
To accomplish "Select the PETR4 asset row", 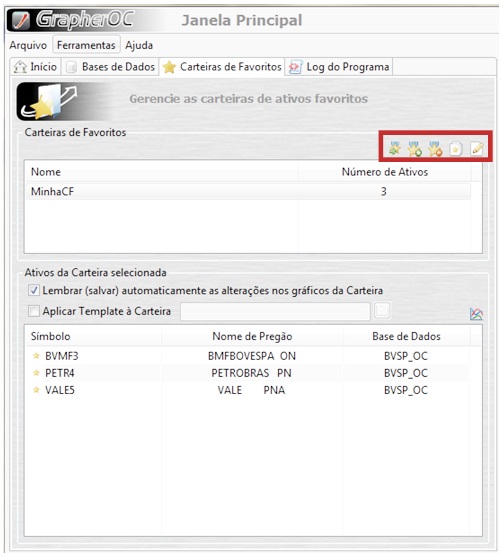I will point(249,373).
